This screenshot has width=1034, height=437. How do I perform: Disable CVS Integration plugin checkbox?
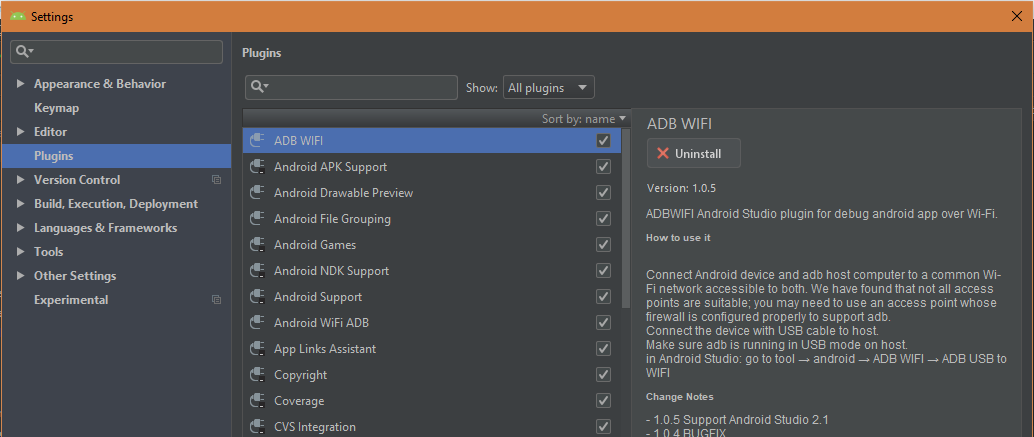[603, 426]
